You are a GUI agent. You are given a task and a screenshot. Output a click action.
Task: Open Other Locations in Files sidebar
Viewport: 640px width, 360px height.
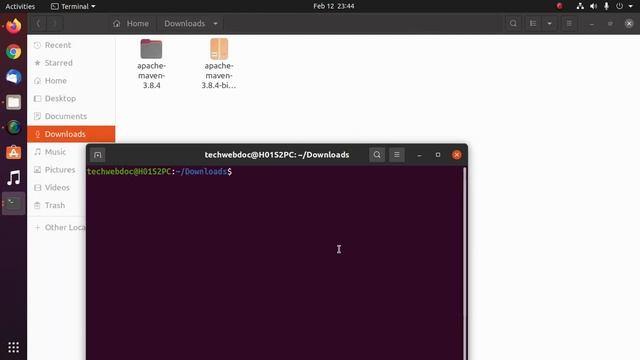click(x=57, y=227)
